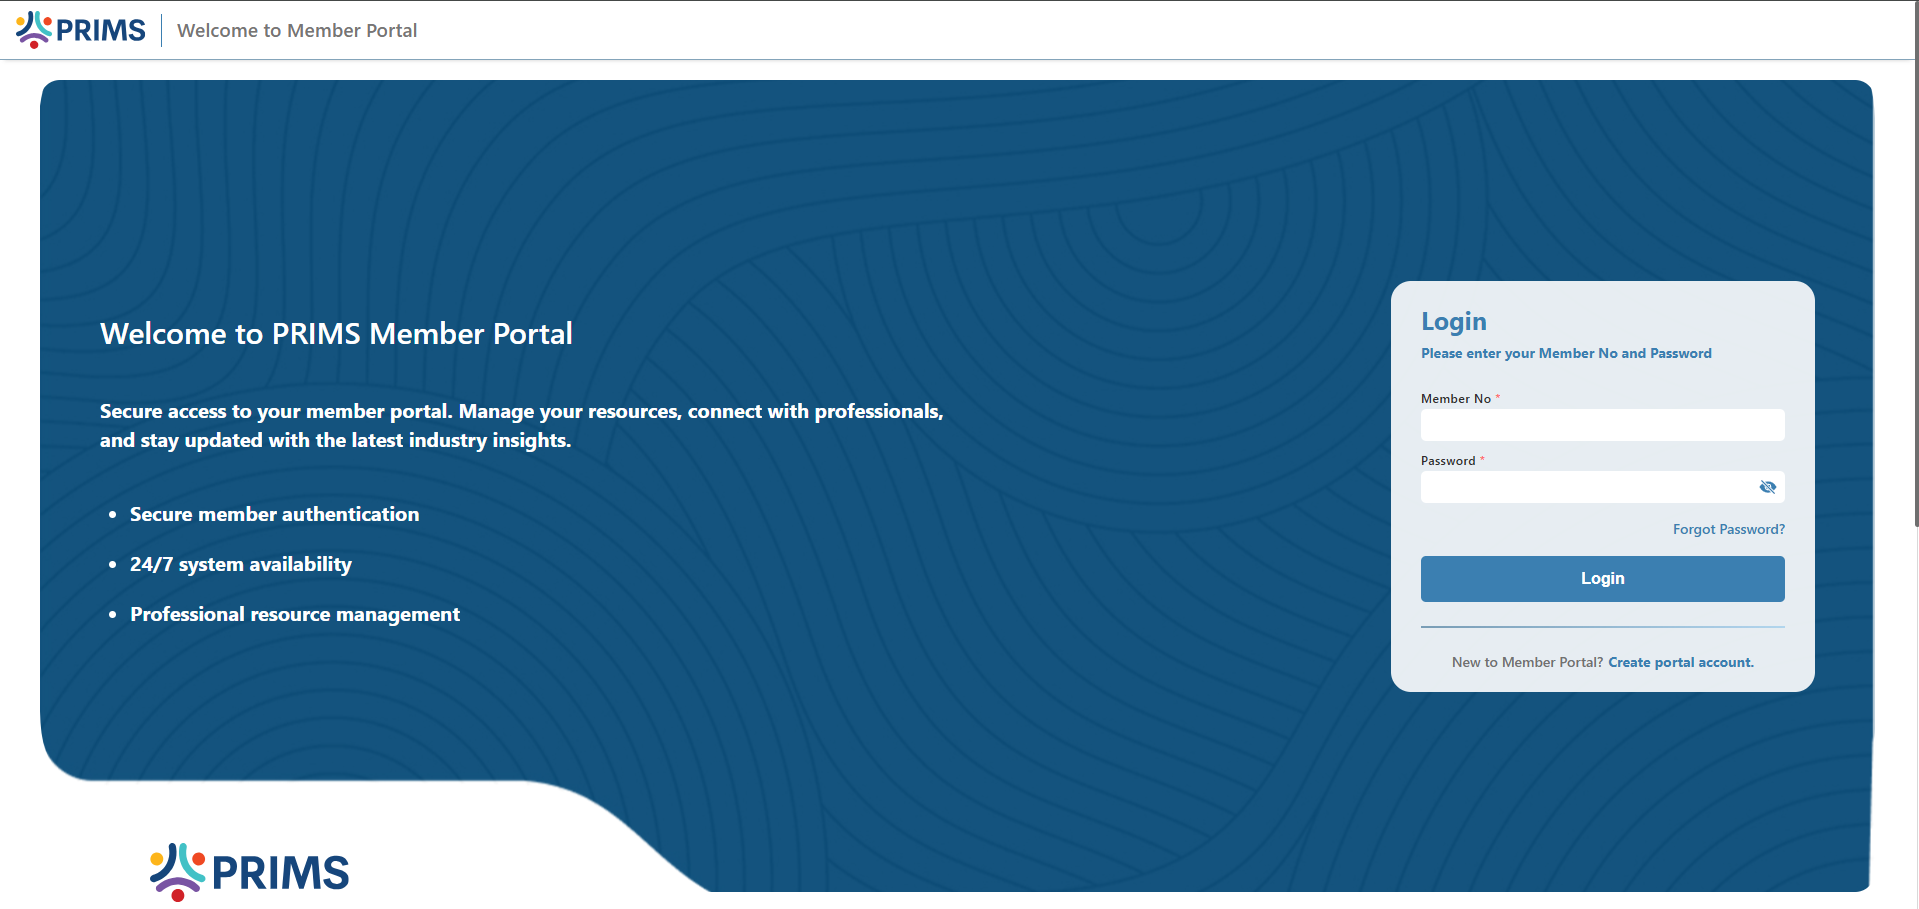Click 'Please enter your Member No and Password' text

click(x=1566, y=353)
